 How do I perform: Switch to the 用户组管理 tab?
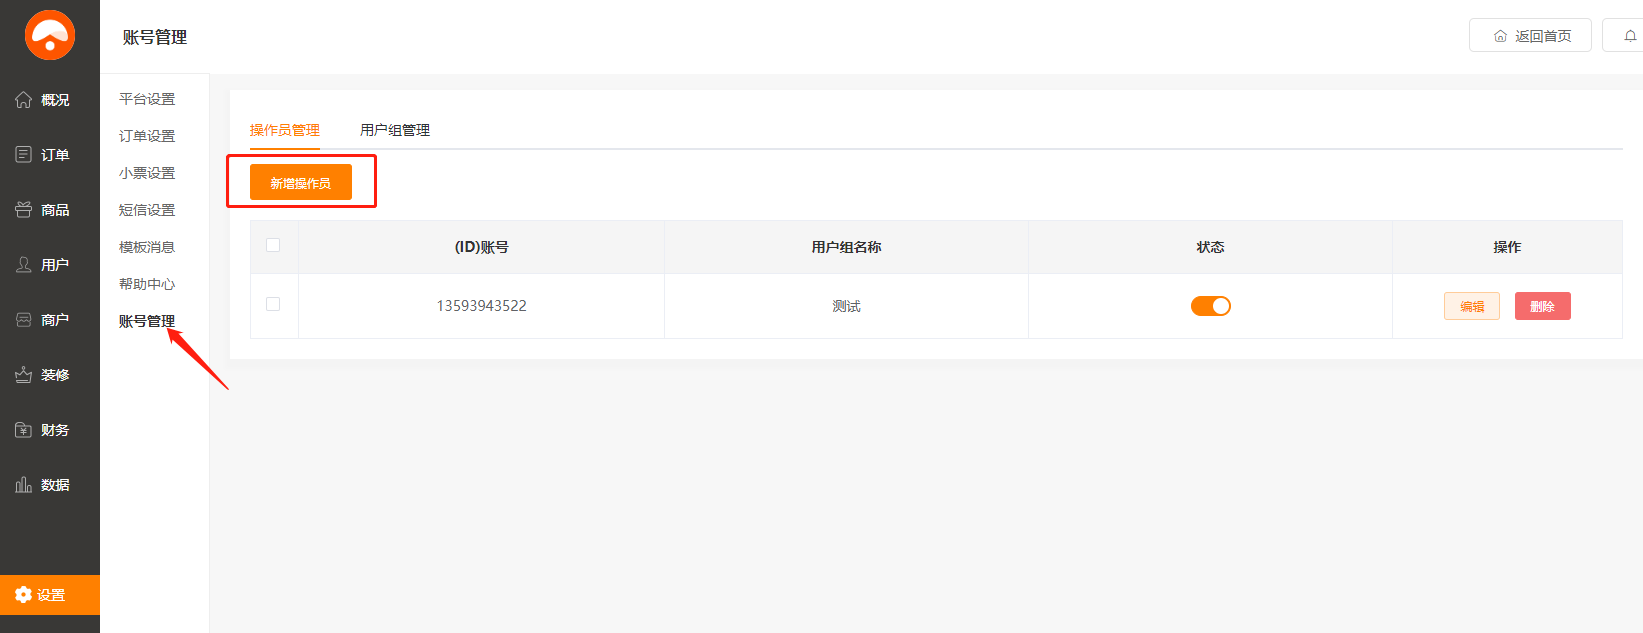(395, 130)
